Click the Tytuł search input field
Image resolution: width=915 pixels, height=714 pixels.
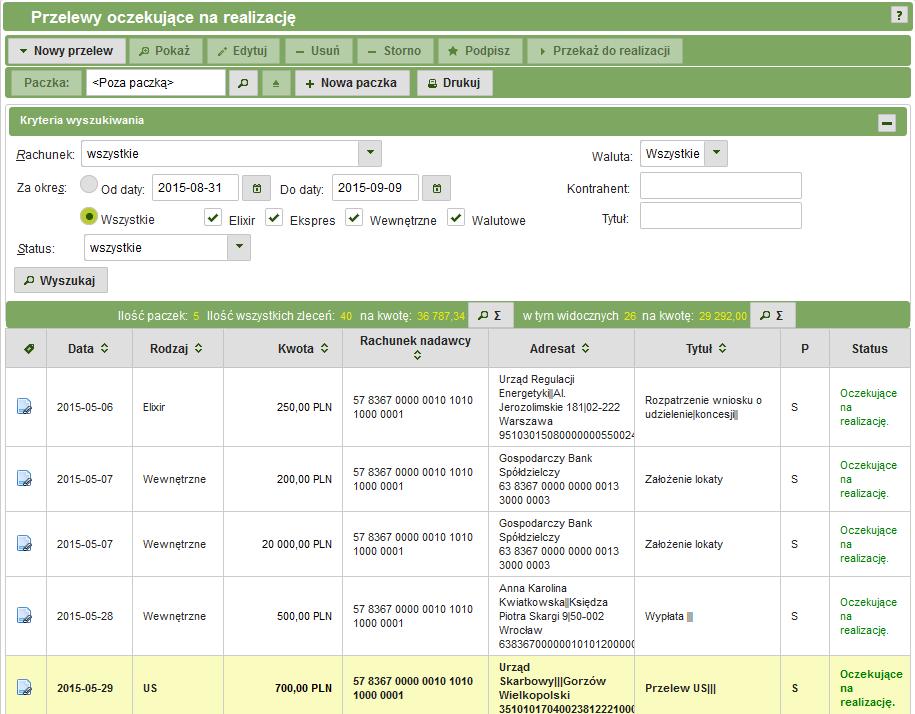pos(721,215)
